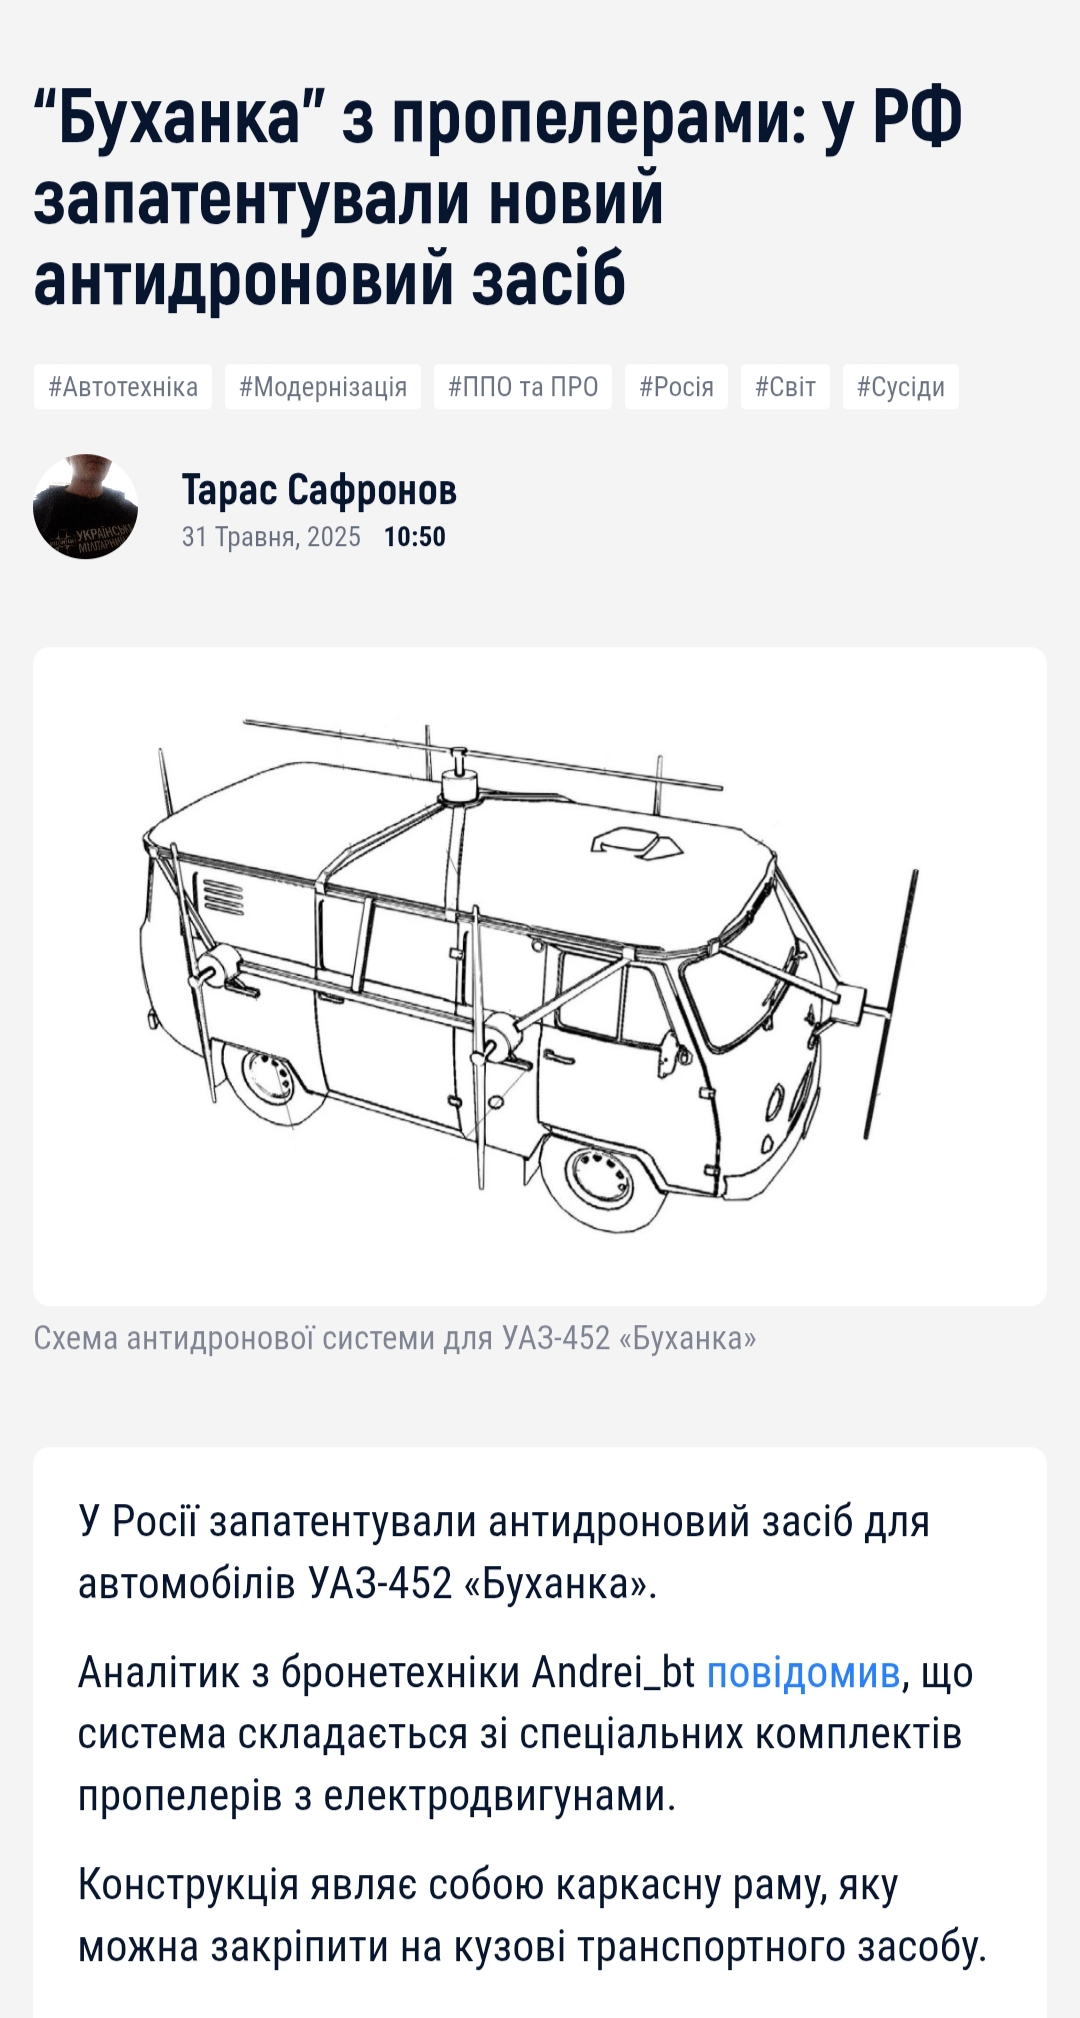Screen dimensions: 1080x2018
Task: Click the paragraph starting Конструкція являє собою
Action: point(532,1916)
